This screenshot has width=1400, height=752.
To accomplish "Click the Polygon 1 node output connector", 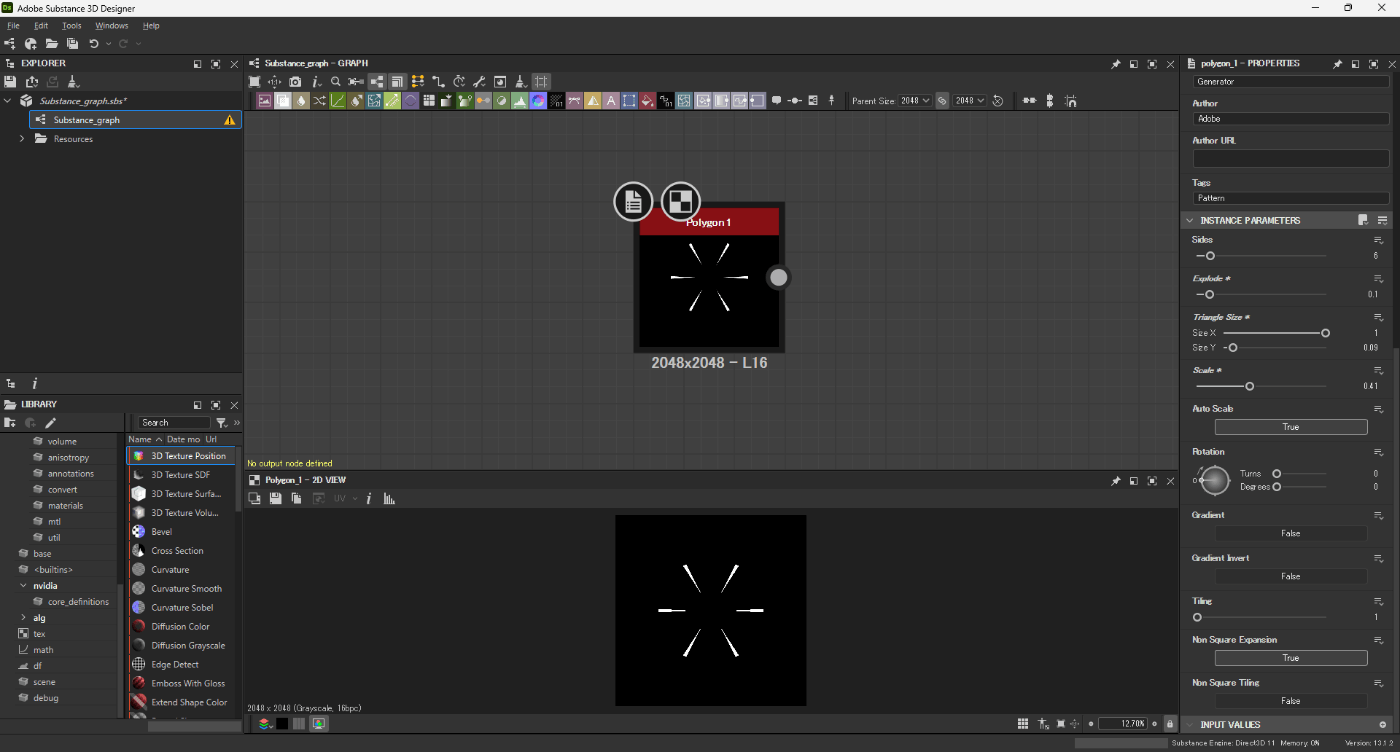I will click(x=779, y=277).
